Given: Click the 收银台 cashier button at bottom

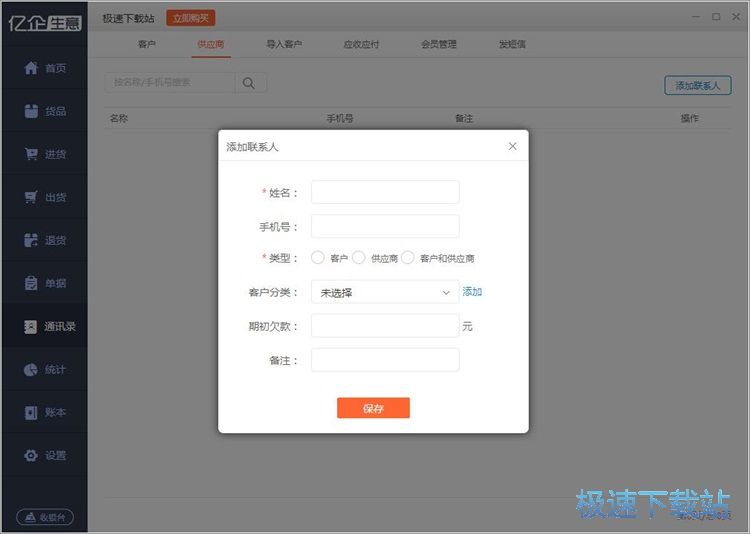Looking at the screenshot, I should 45,517.
